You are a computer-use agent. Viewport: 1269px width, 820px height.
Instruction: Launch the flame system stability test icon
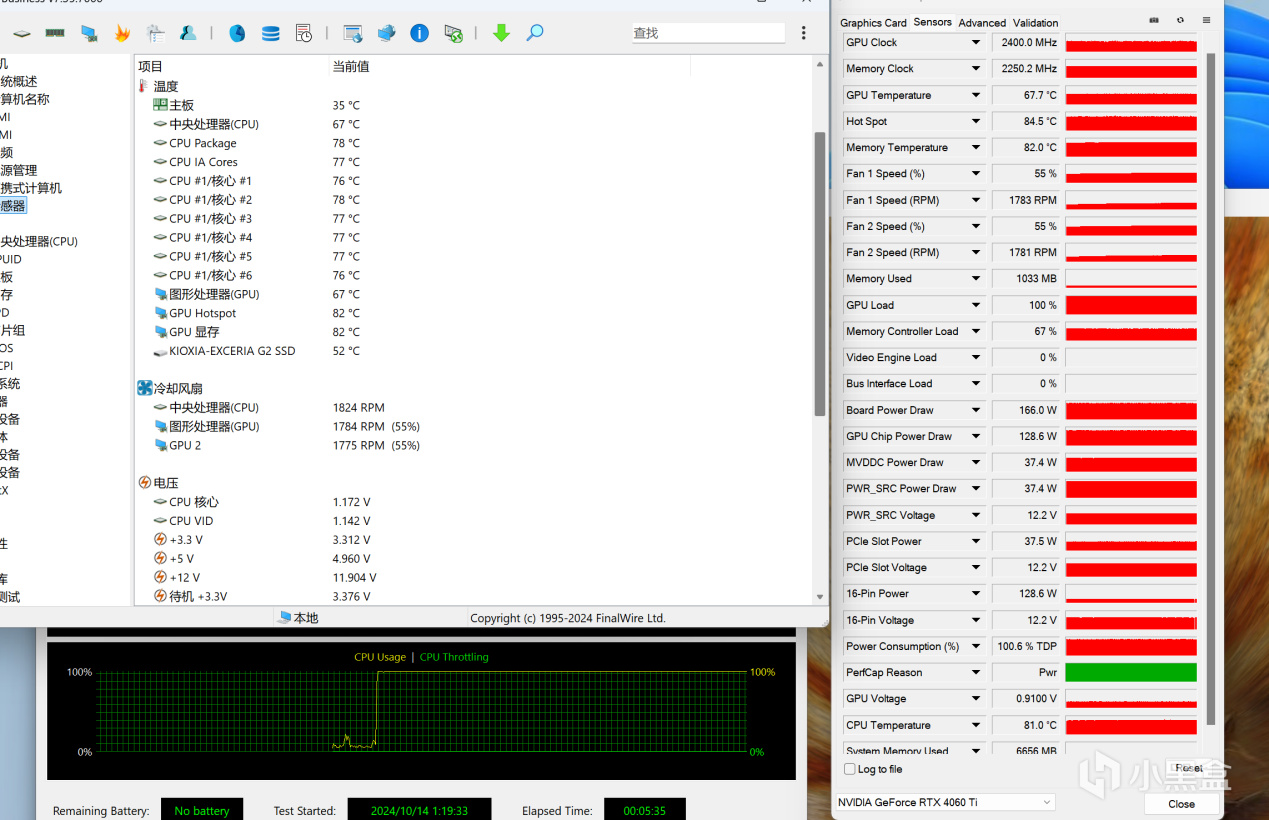[122, 34]
